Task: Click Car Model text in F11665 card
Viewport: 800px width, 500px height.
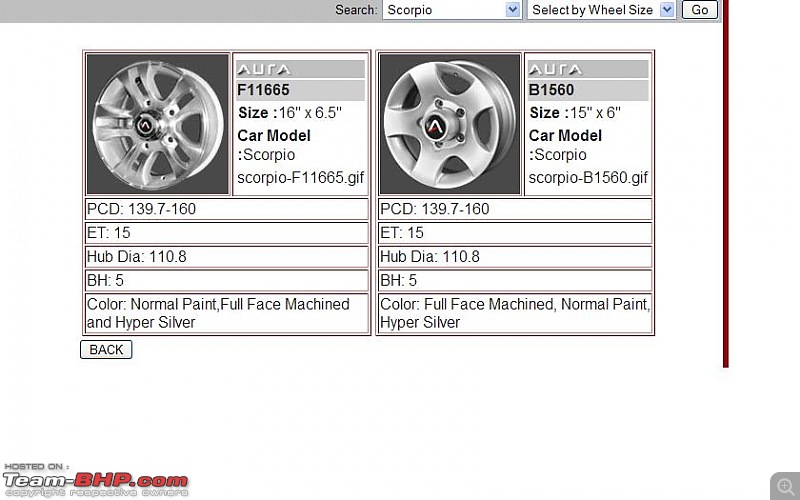Action: point(274,136)
